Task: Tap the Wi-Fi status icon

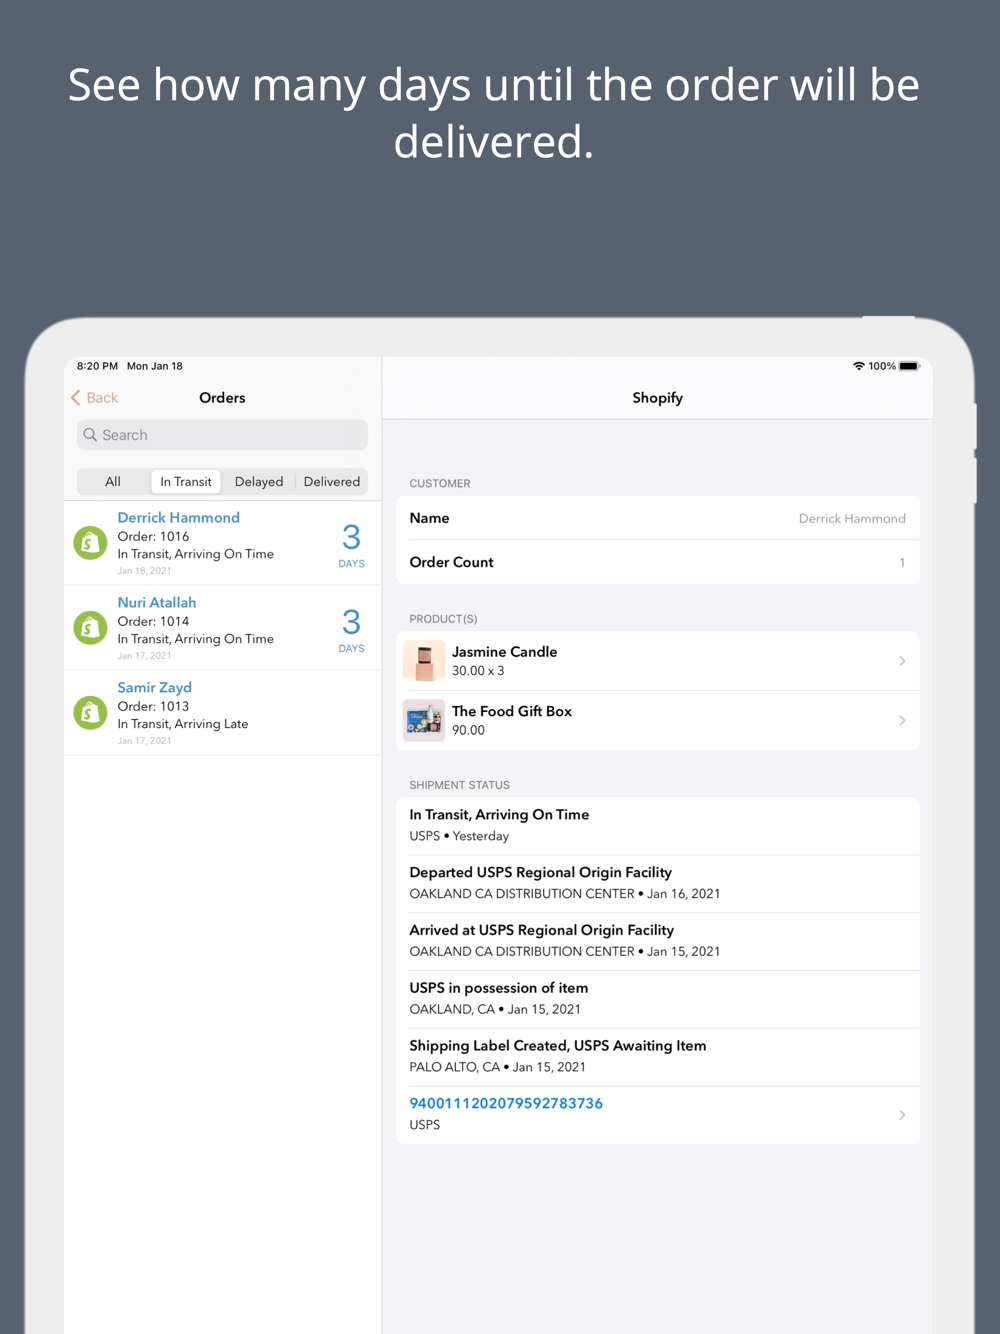Action: pyautogui.click(x=858, y=366)
